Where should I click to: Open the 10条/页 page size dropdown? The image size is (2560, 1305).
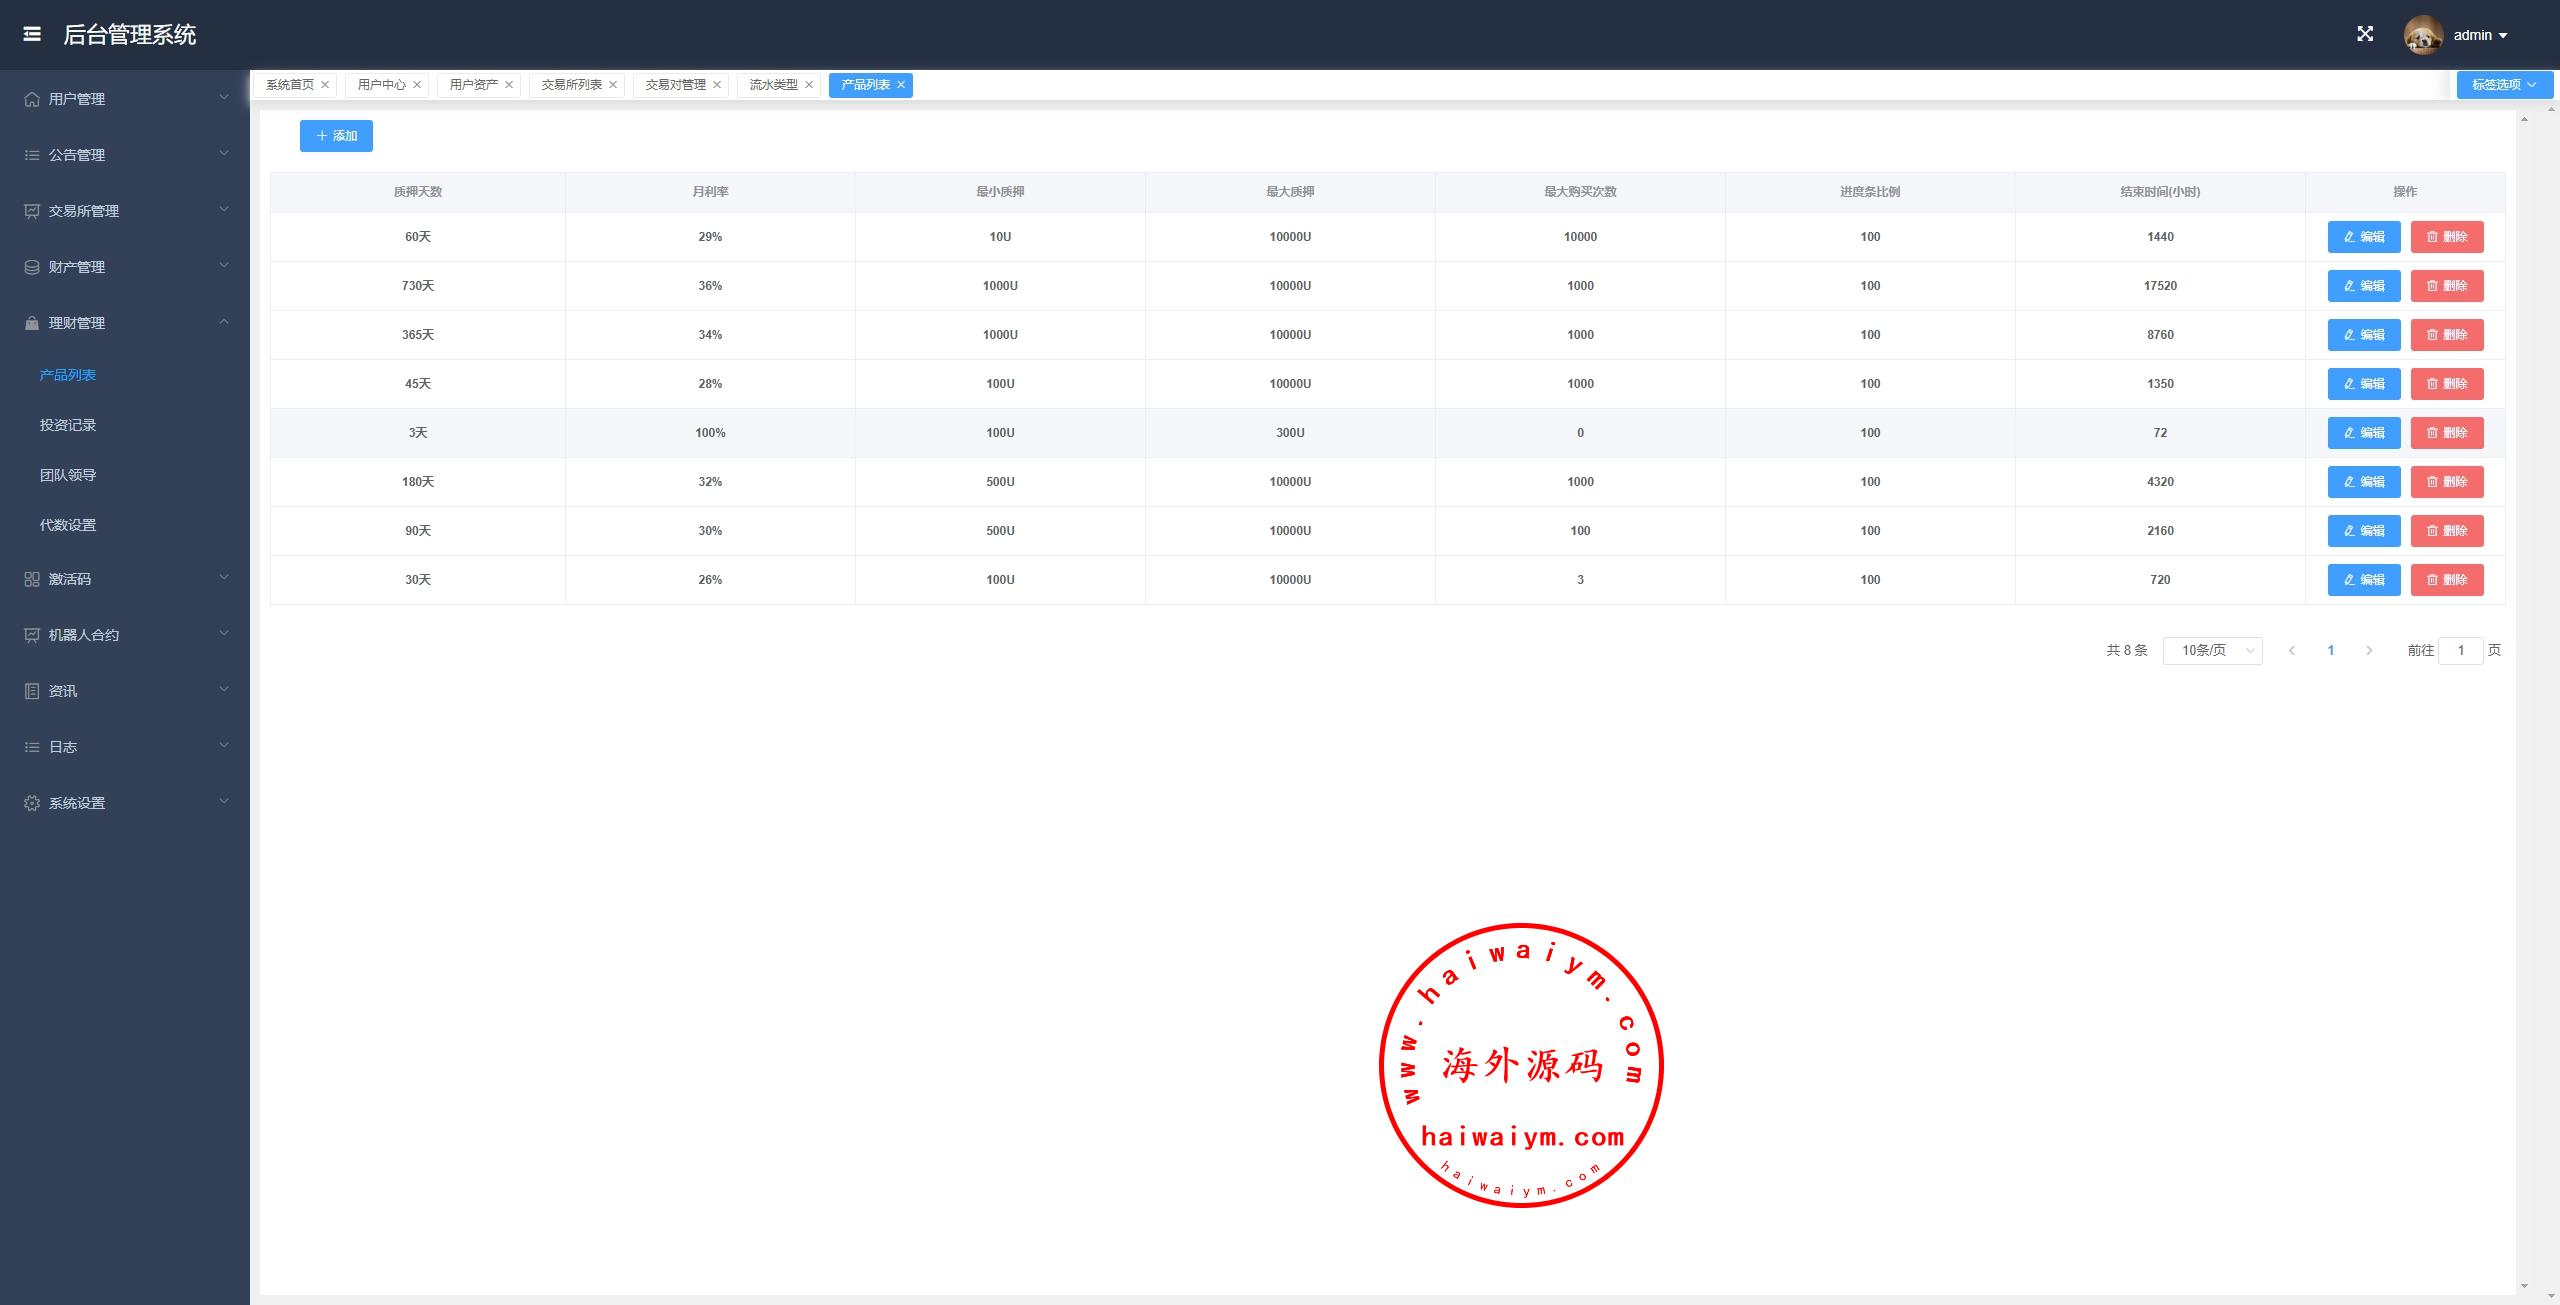[x=2212, y=650]
